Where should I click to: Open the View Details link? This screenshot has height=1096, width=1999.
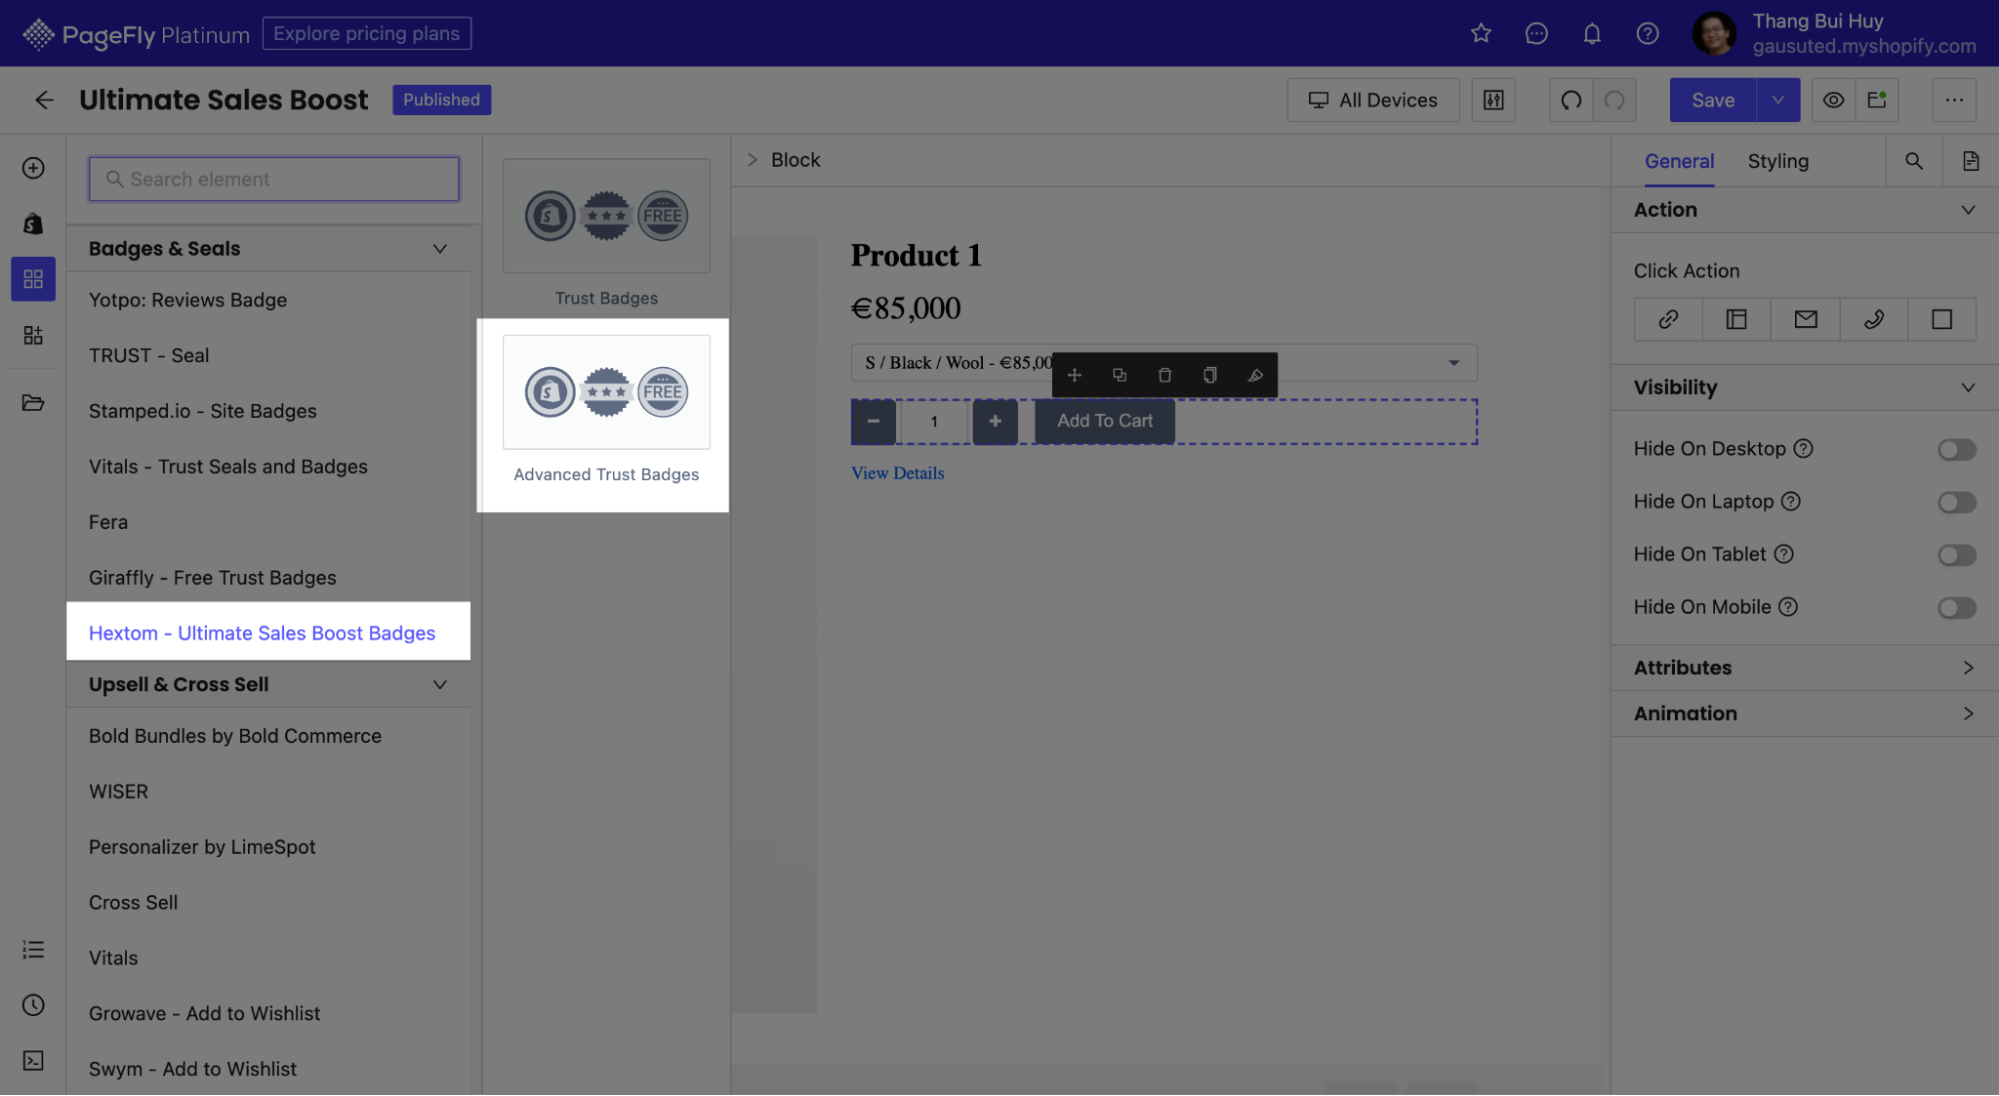tap(897, 473)
